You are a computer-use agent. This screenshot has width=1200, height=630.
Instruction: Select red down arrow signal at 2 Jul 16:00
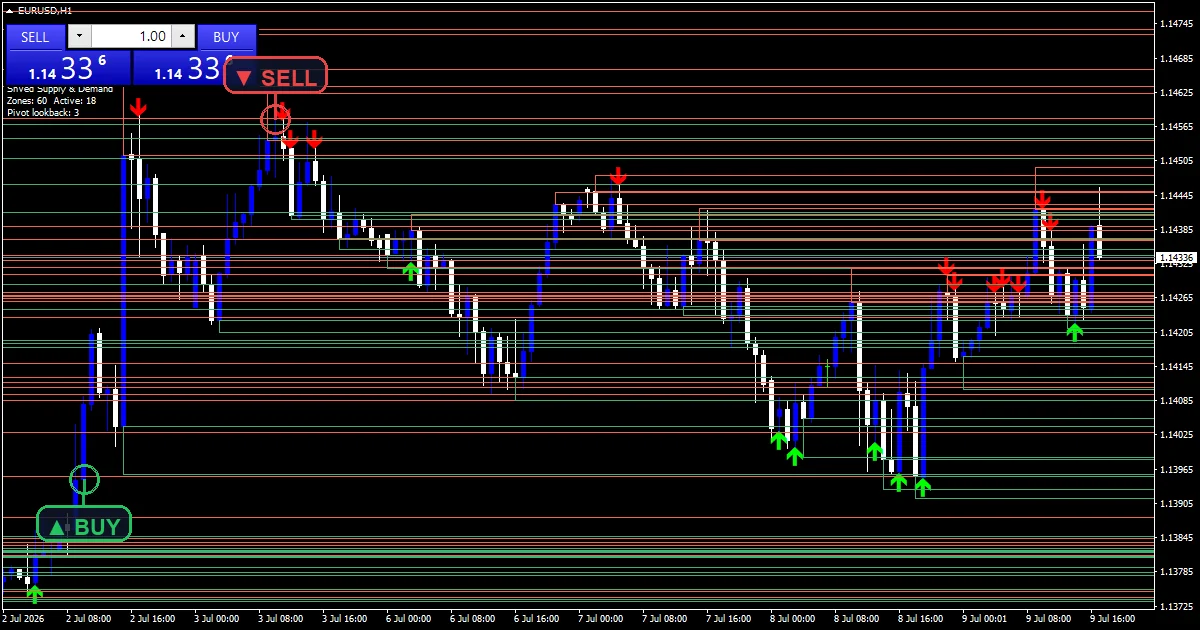(138, 107)
